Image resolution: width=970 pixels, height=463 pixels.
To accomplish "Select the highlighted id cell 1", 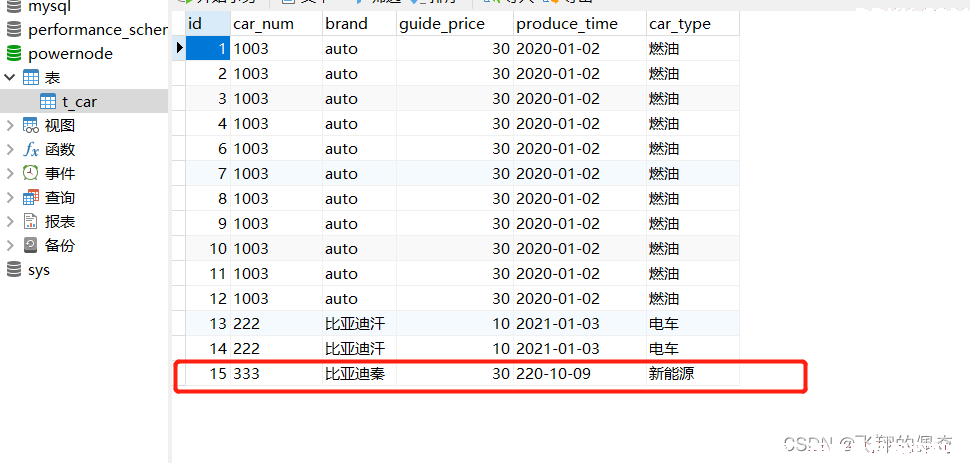I will [x=208, y=48].
